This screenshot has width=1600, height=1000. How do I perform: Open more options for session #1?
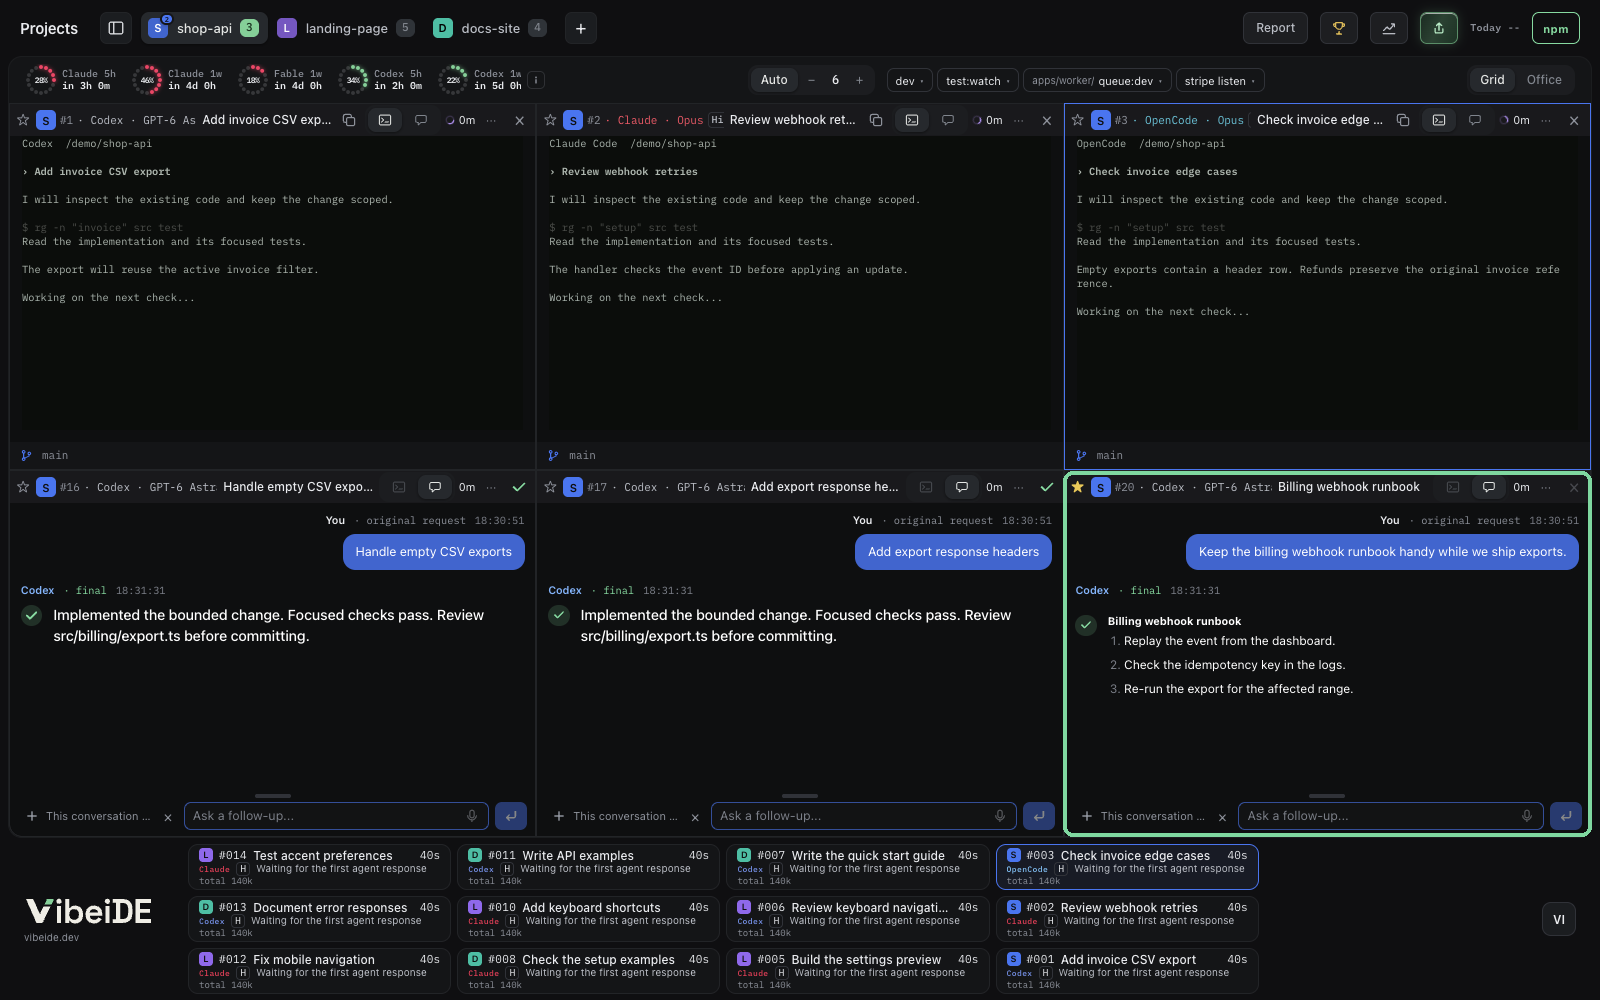coord(491,120)
